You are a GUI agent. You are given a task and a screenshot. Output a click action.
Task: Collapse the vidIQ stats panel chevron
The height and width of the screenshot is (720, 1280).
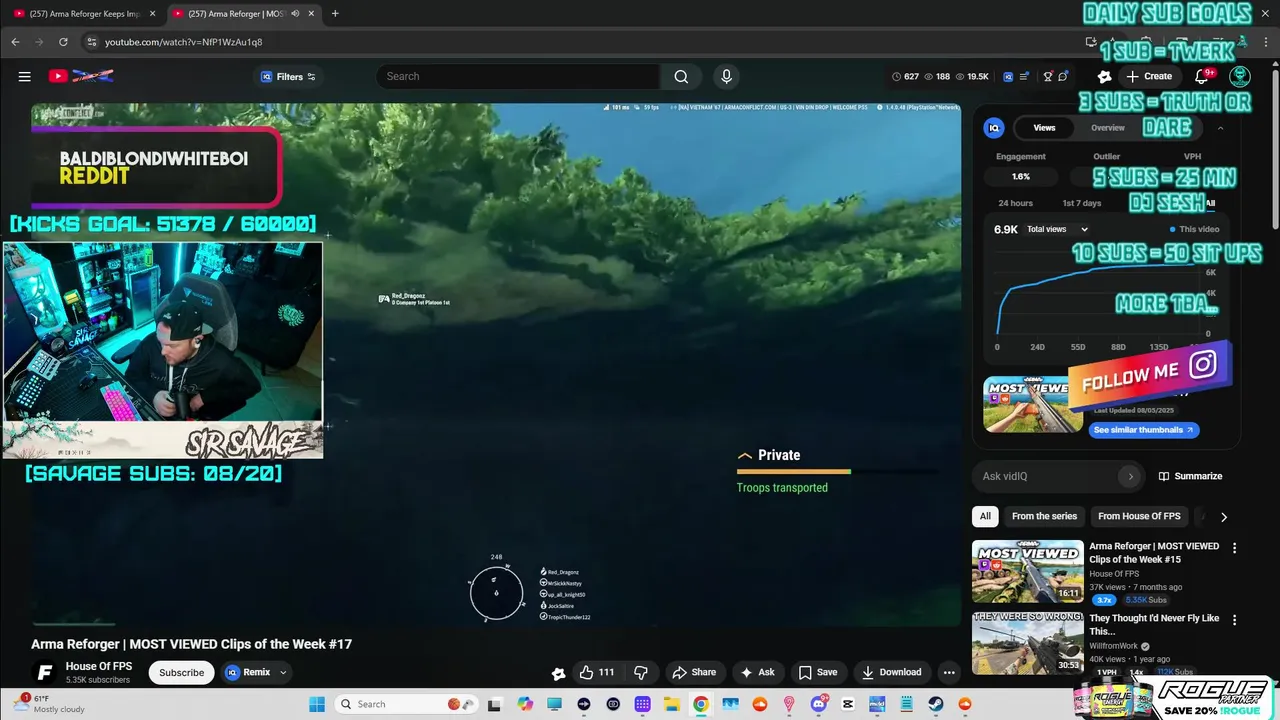tap(1220, 128)
